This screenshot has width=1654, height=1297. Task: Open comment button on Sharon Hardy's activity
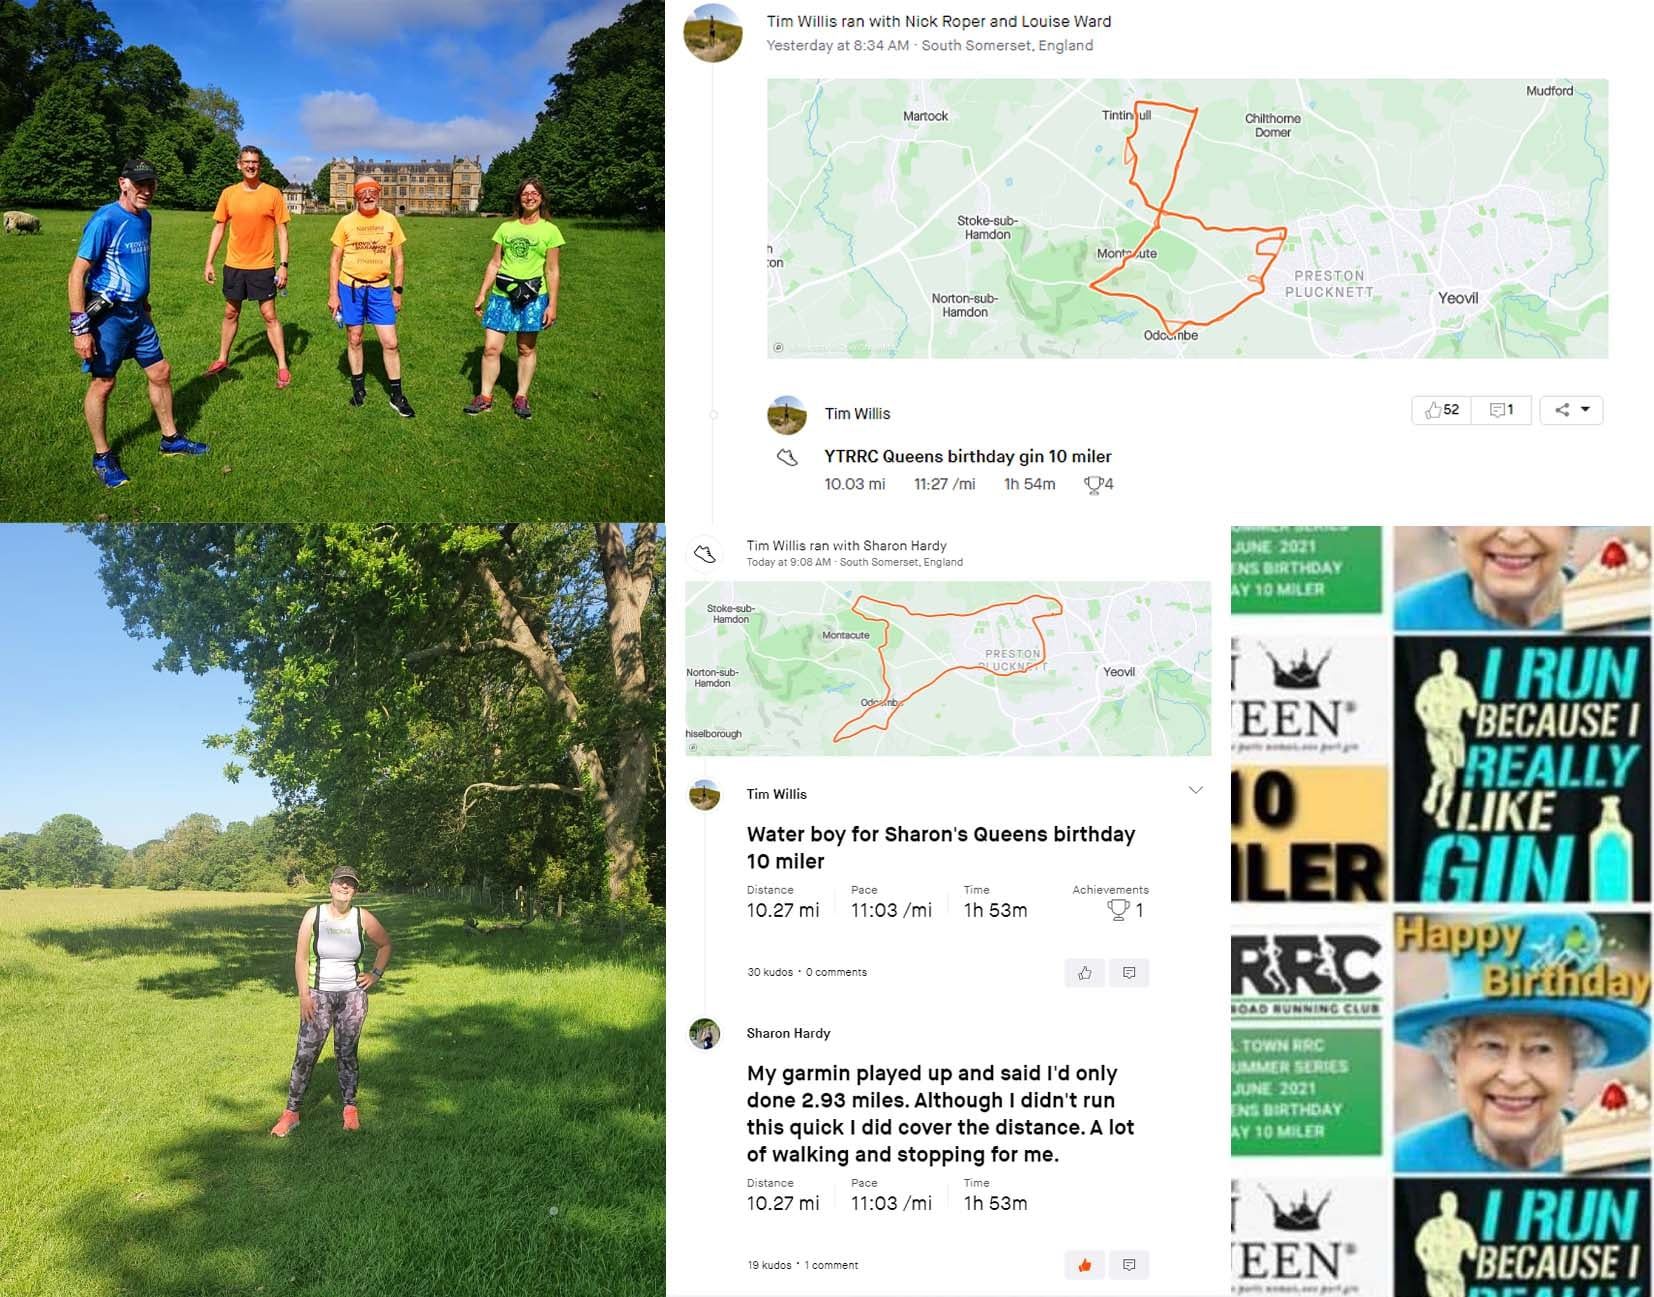pos(1129,1265)
